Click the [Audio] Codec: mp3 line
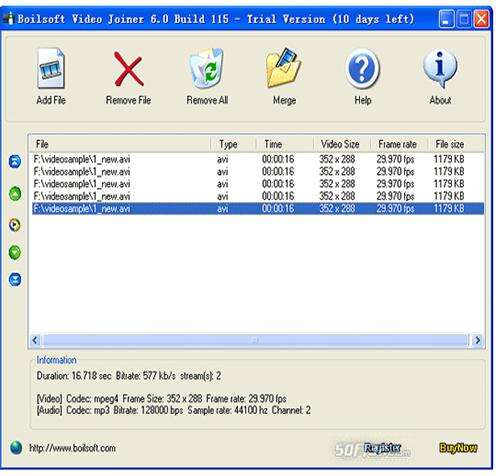This screenshot has height=476, width=496. 174,410
